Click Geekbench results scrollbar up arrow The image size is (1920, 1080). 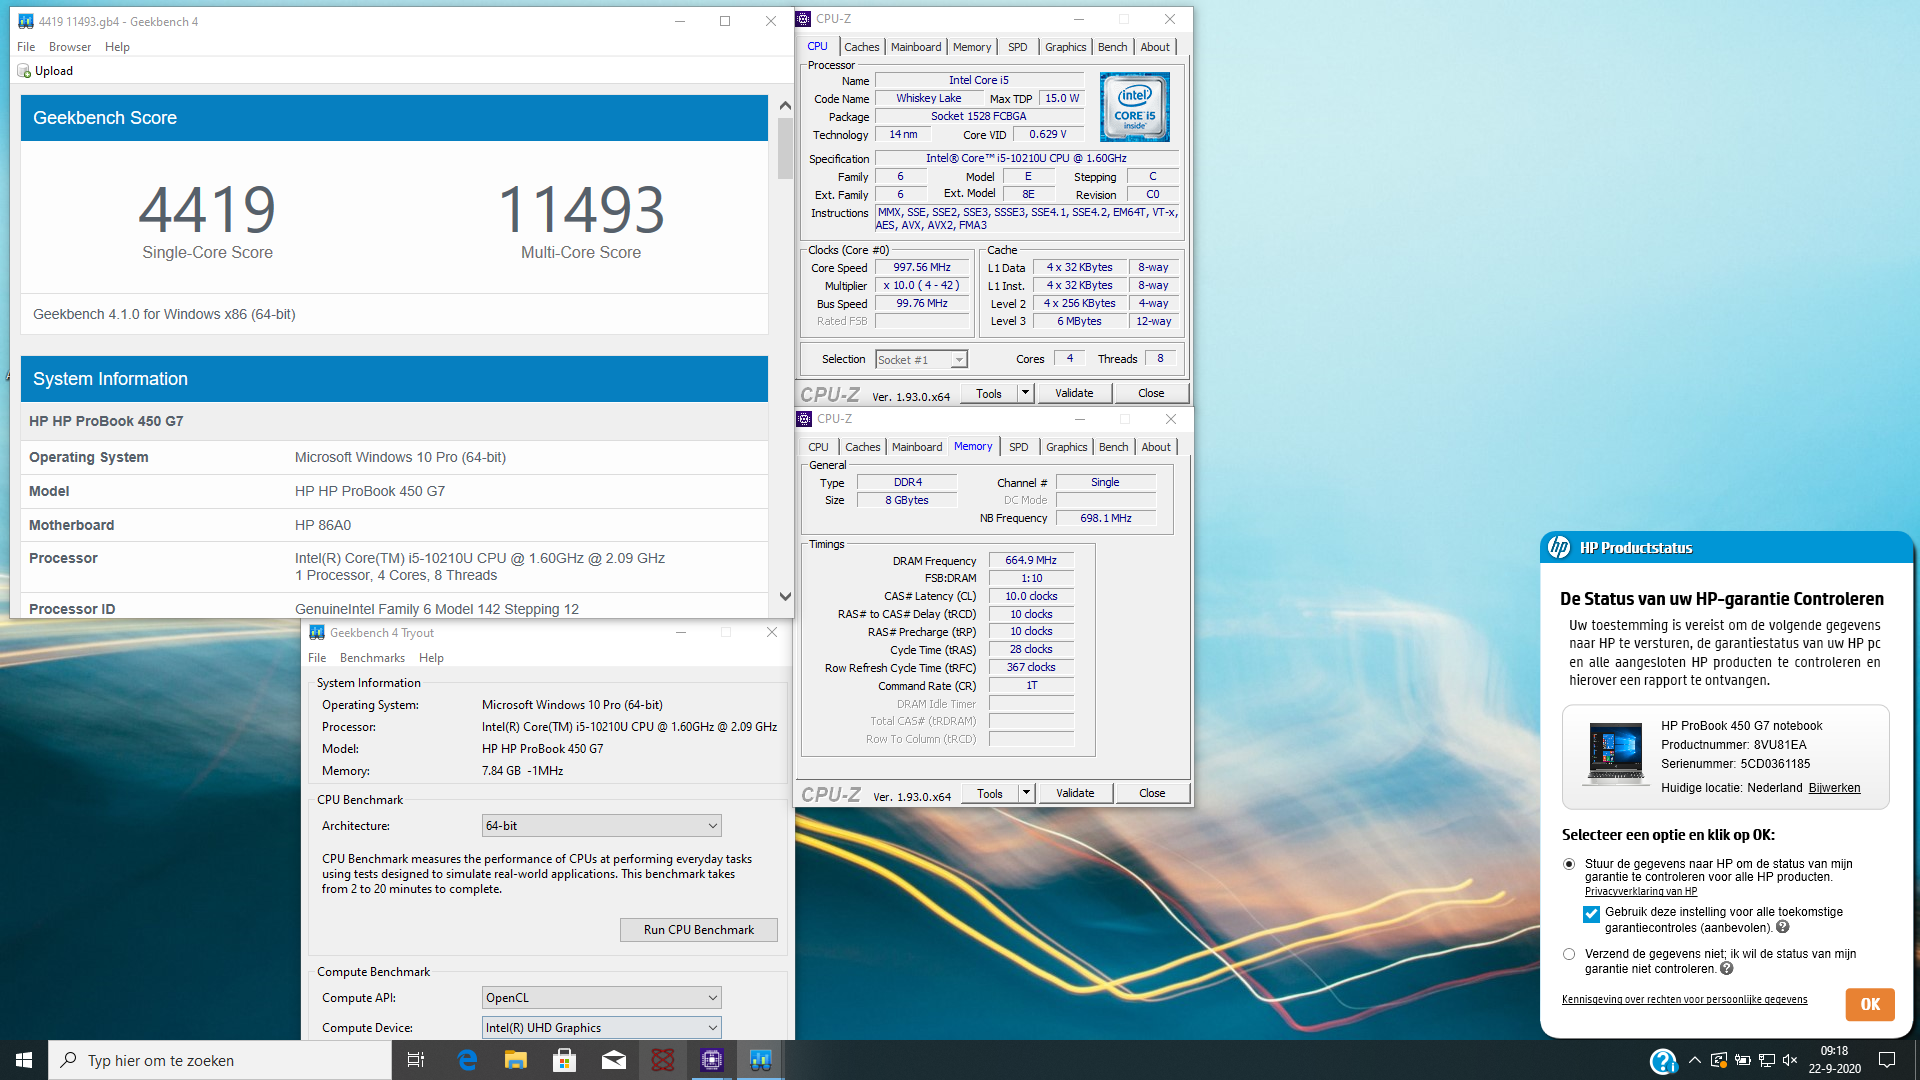coord(785,105)
